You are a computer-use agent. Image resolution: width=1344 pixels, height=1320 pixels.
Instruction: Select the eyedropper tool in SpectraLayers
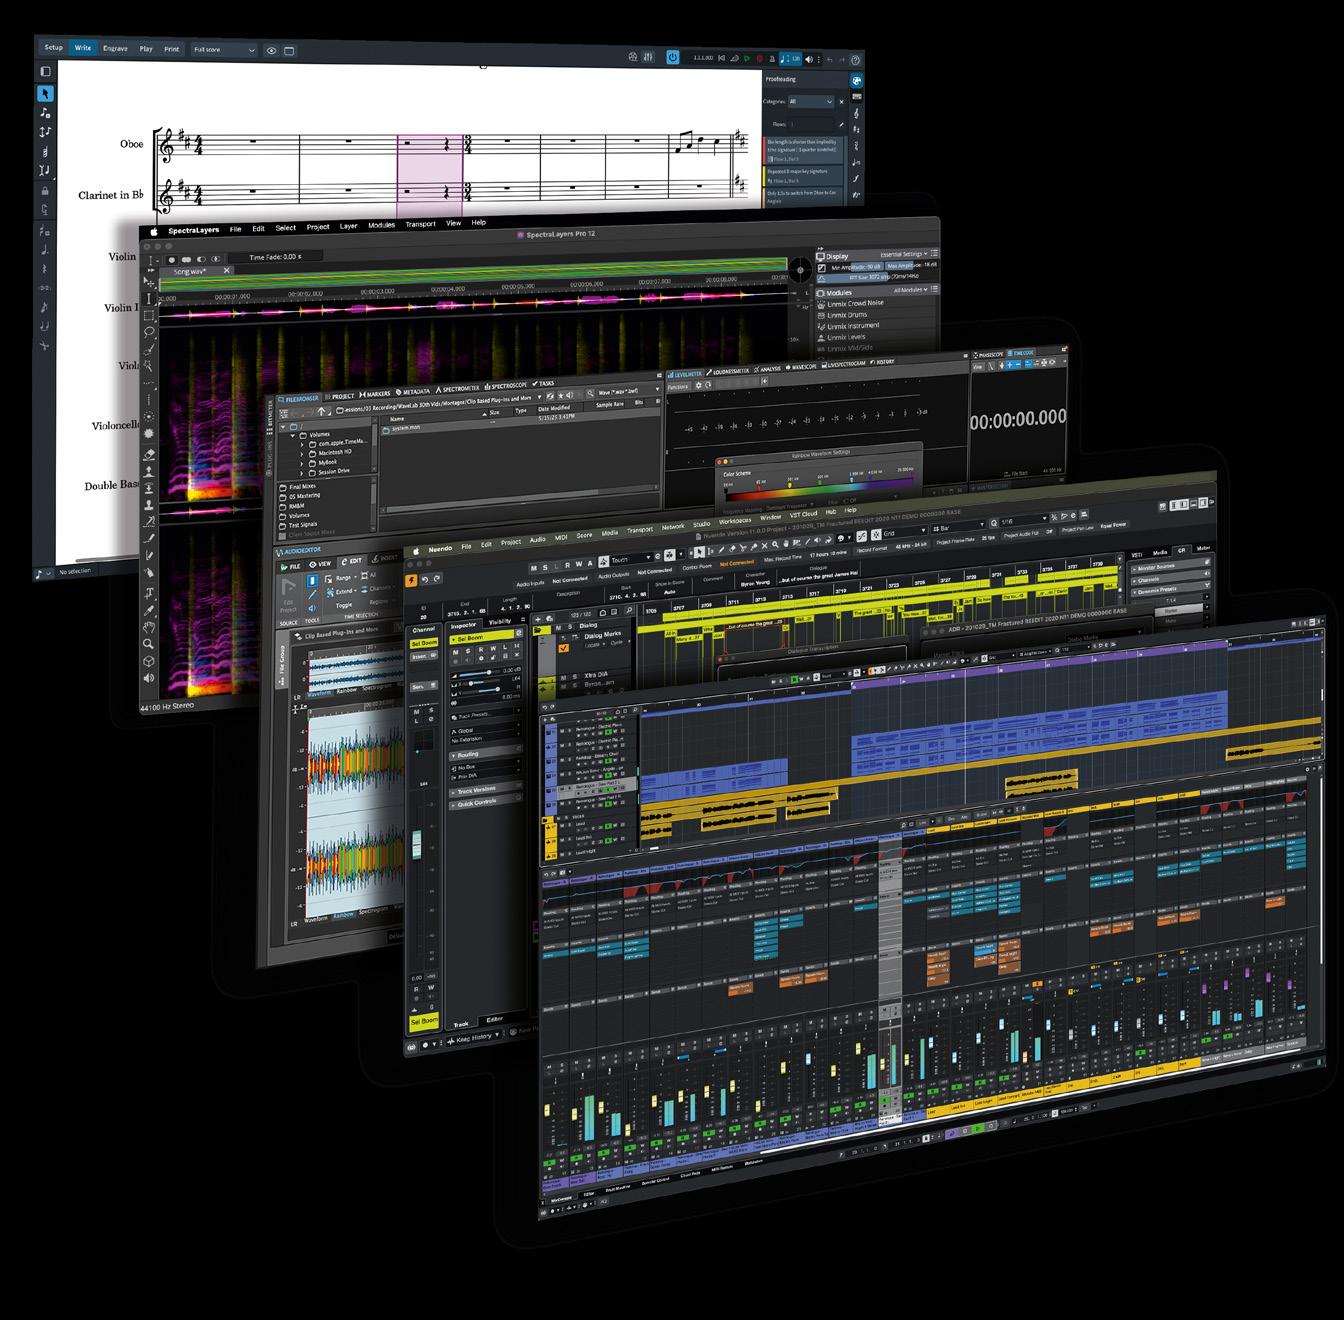(x=150, y=609)
